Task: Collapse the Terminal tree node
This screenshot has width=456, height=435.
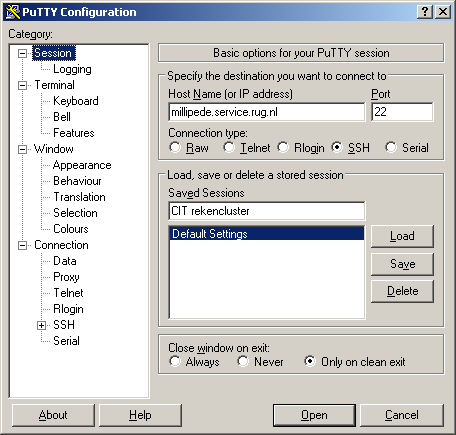Action: pyautogui.click(x=22, y=85)
